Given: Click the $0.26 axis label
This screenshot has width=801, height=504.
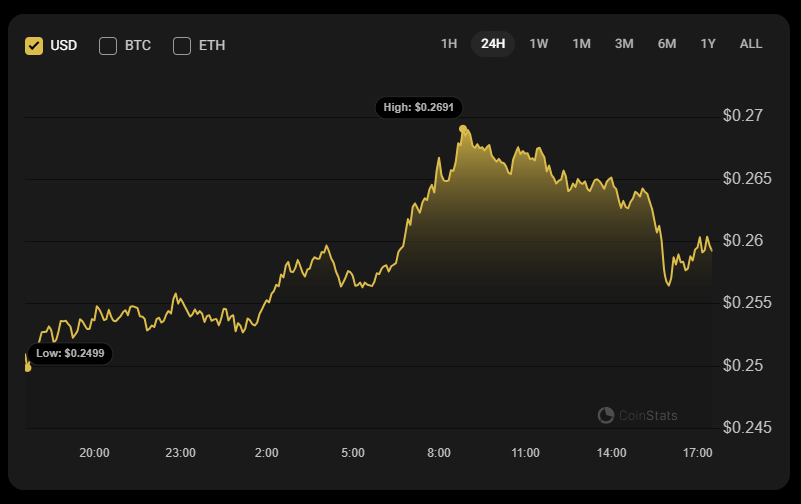Looking at the screenshot, I should (x=743, y=241).
